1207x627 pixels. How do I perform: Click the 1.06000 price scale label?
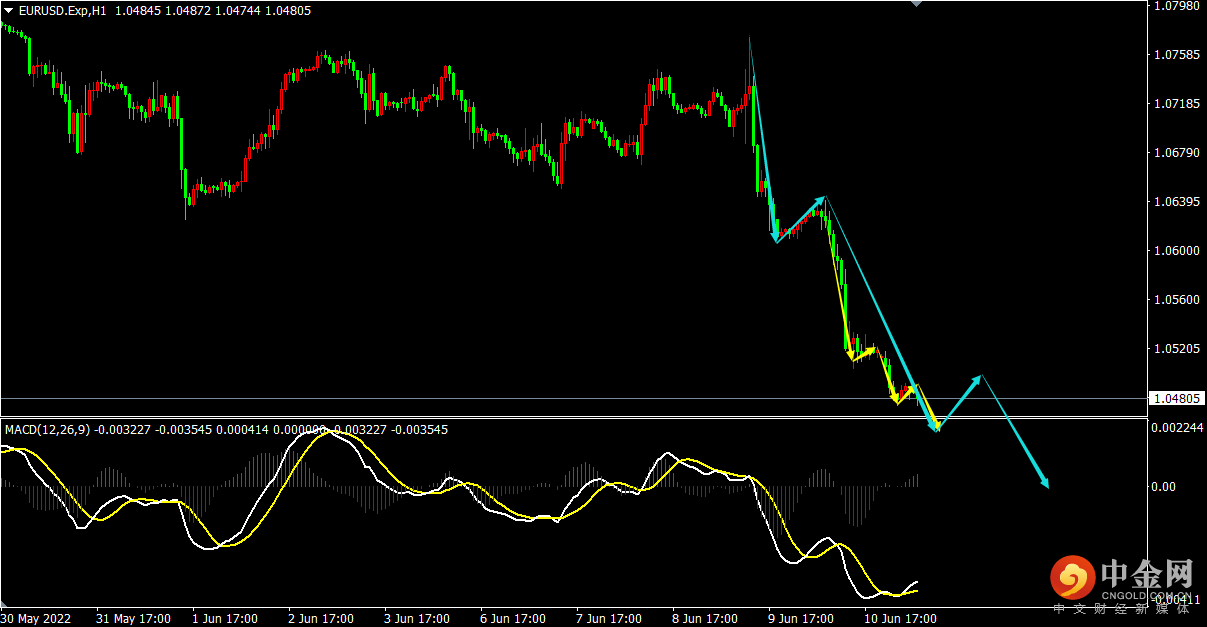tap(1176, 251)
